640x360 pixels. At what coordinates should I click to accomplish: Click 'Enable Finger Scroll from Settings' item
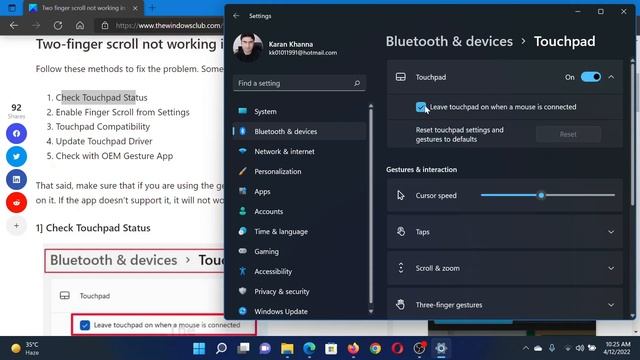point(122,112)
